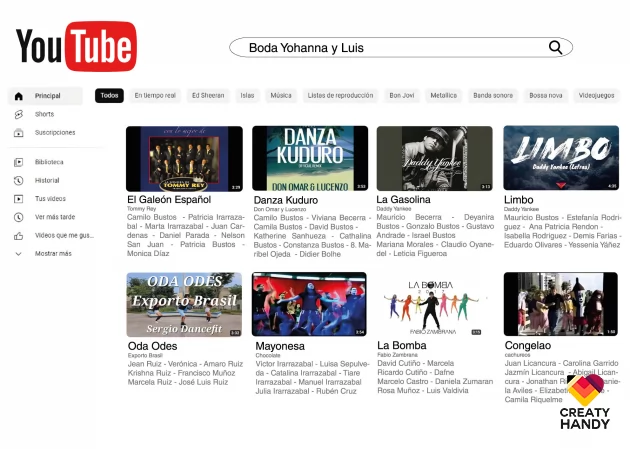Select the Música filter chip
The width and height of the screenshot is (630, 449).
coord(281,96)
